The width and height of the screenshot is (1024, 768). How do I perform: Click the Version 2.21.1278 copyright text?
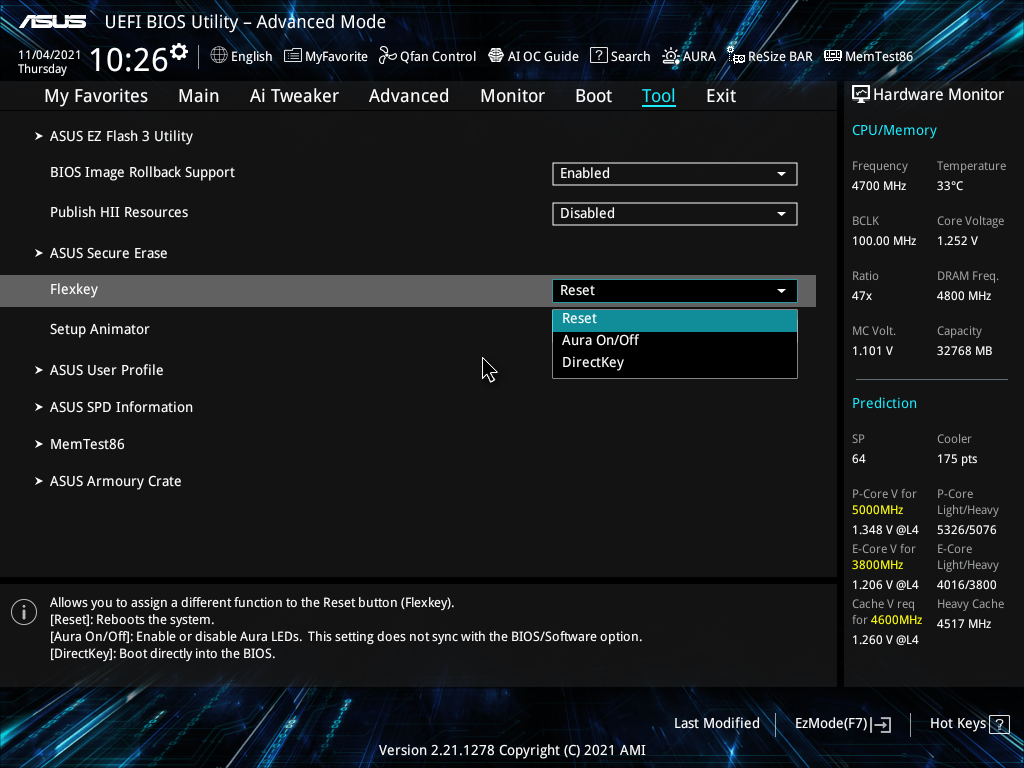tap(512, 750)
